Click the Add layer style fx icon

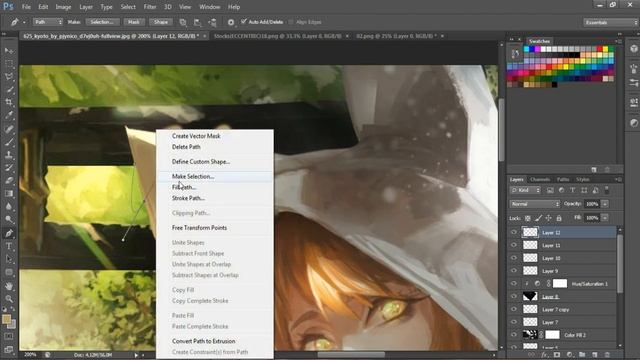click(x=544, y=355)
